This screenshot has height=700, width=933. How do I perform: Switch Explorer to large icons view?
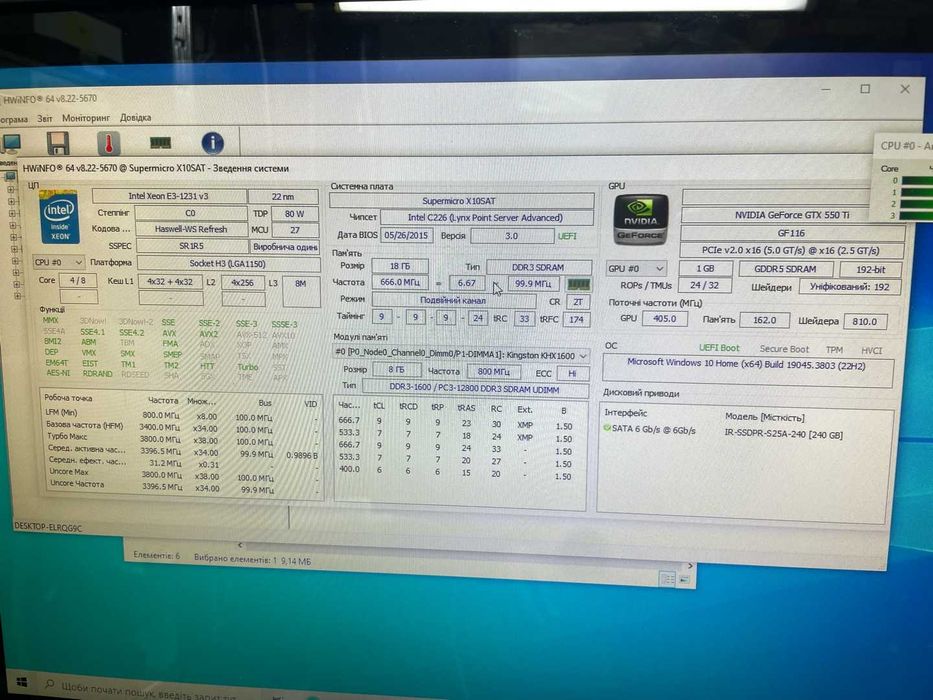pos(684,579)
